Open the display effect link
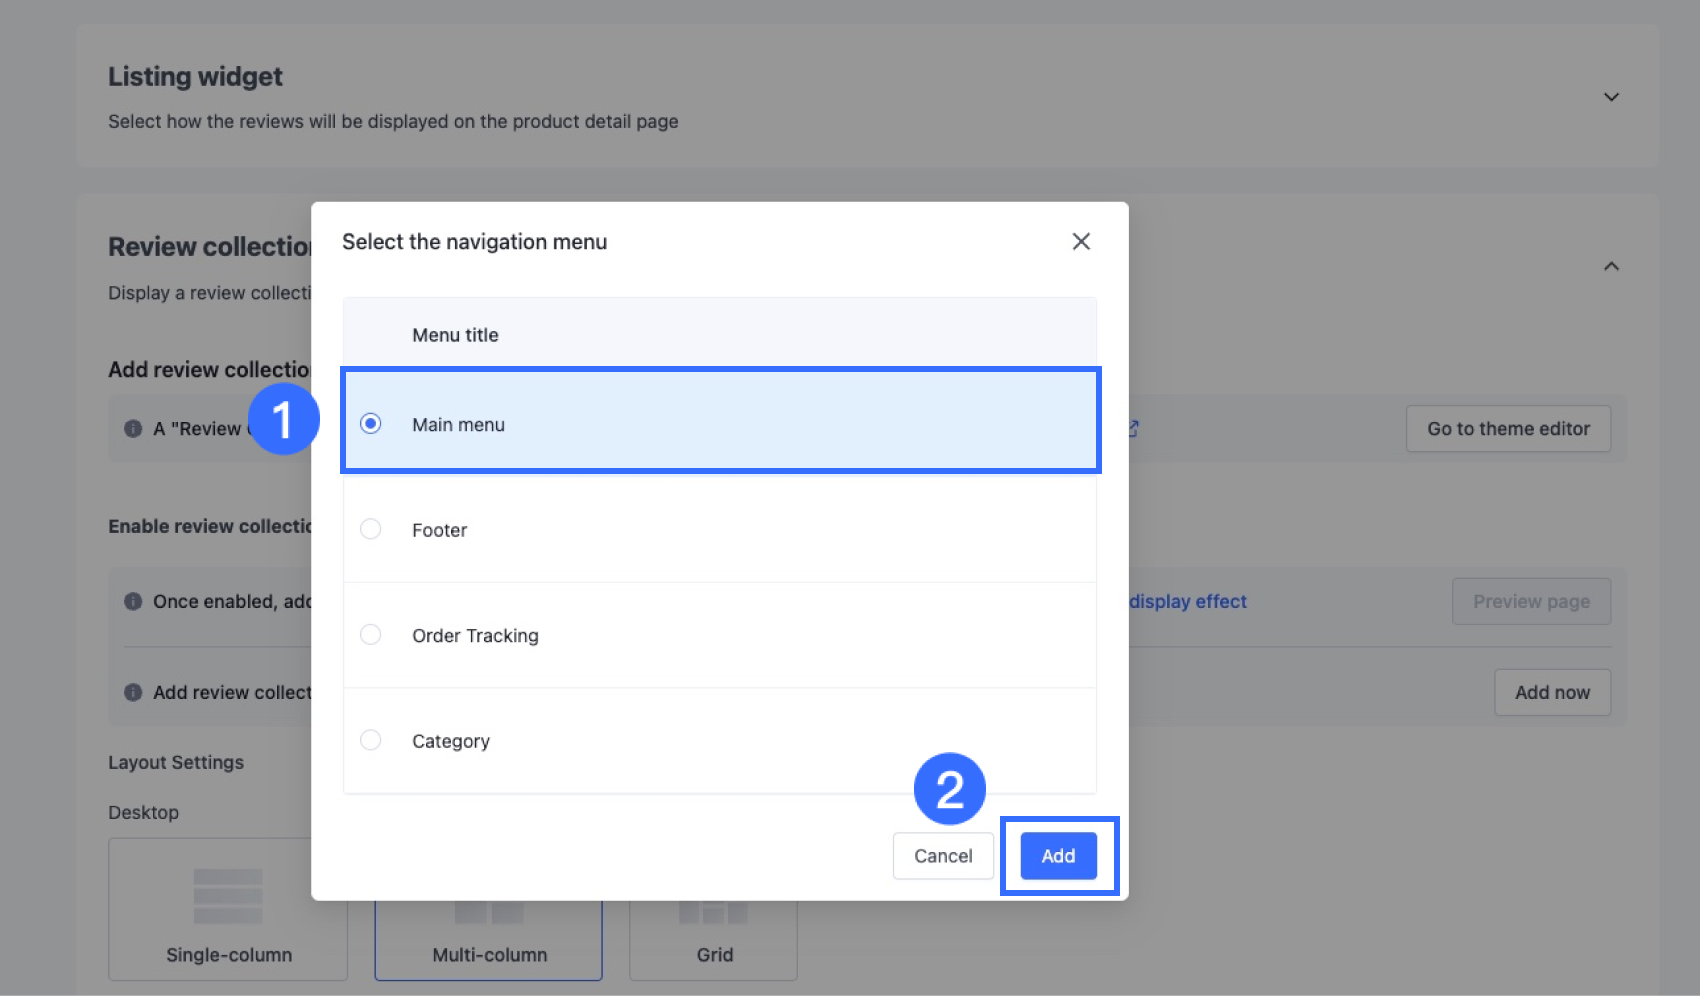The width and height of the screenshot is (1700, 996). pos(1188,602)
